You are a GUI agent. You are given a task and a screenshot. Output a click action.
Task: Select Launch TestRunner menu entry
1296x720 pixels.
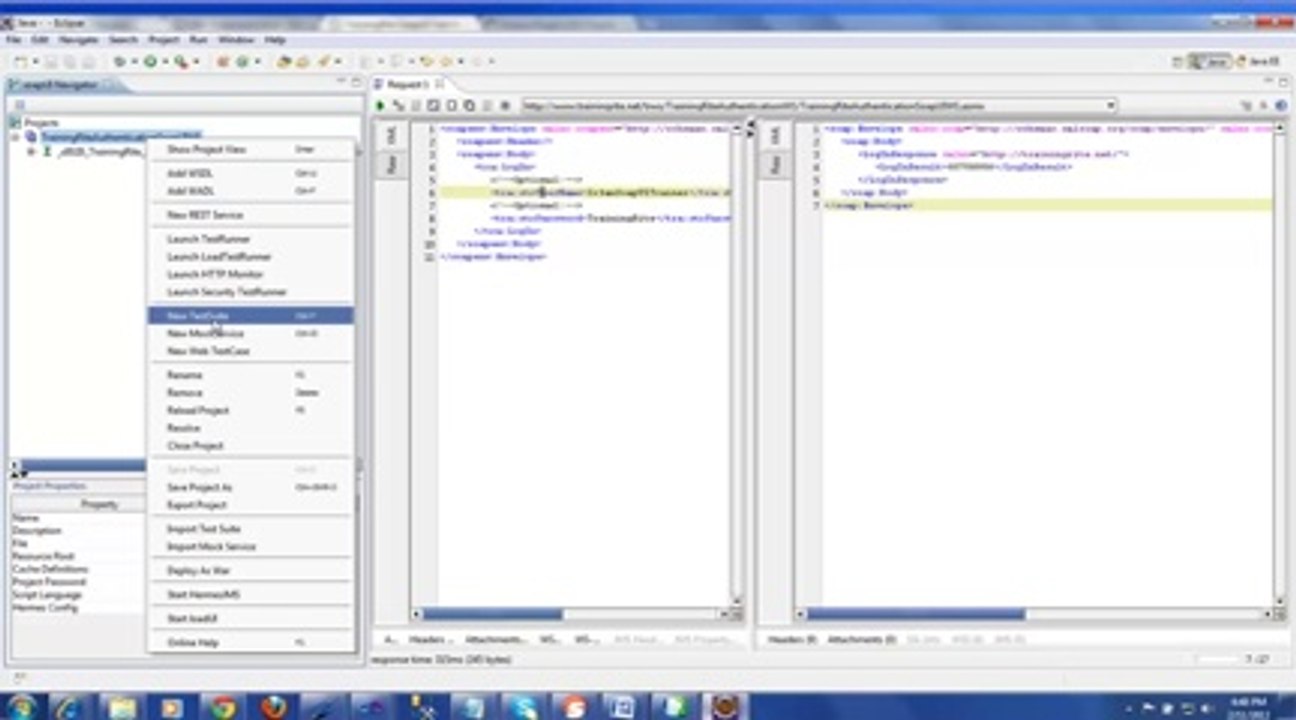pos(250,239)
